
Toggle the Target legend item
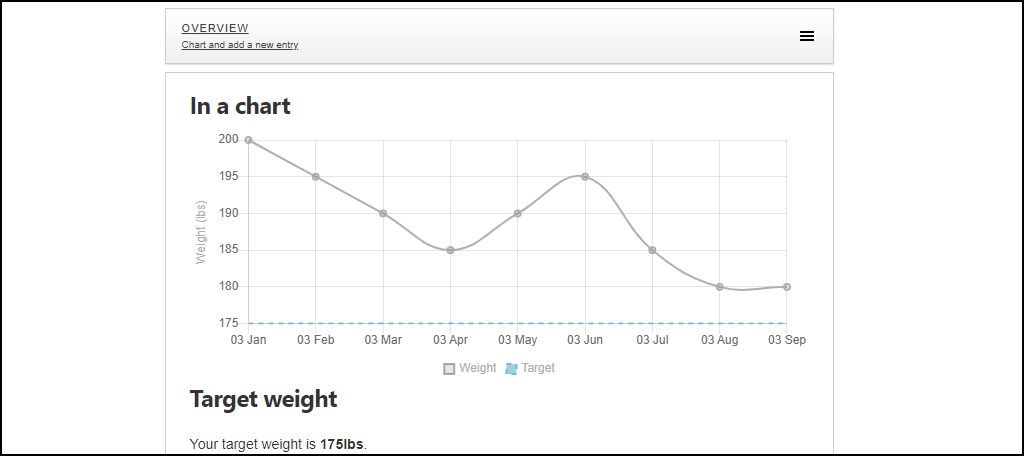click(530, 368)
